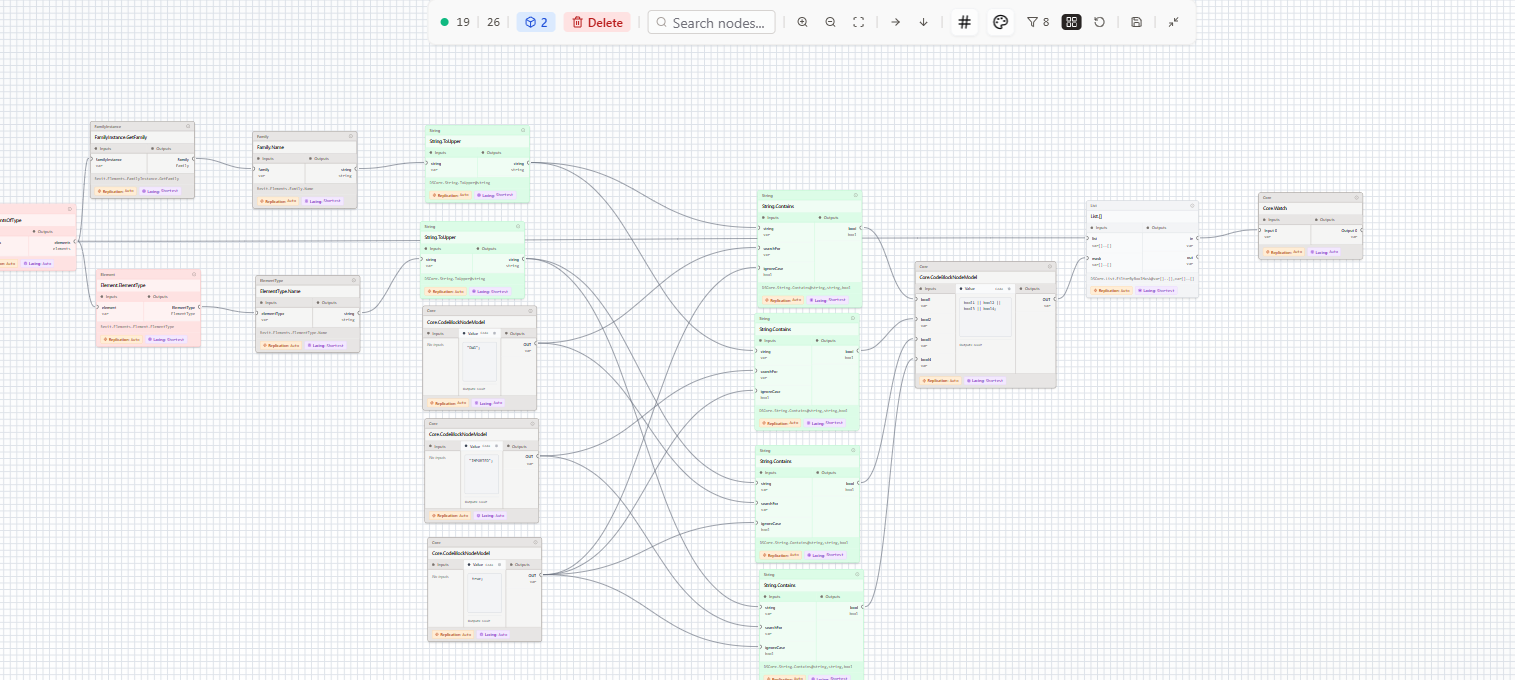Collapse the toolbar with inward arrows icon
This screenshot has height=680, width=1515.
[x=1173, y=22]
